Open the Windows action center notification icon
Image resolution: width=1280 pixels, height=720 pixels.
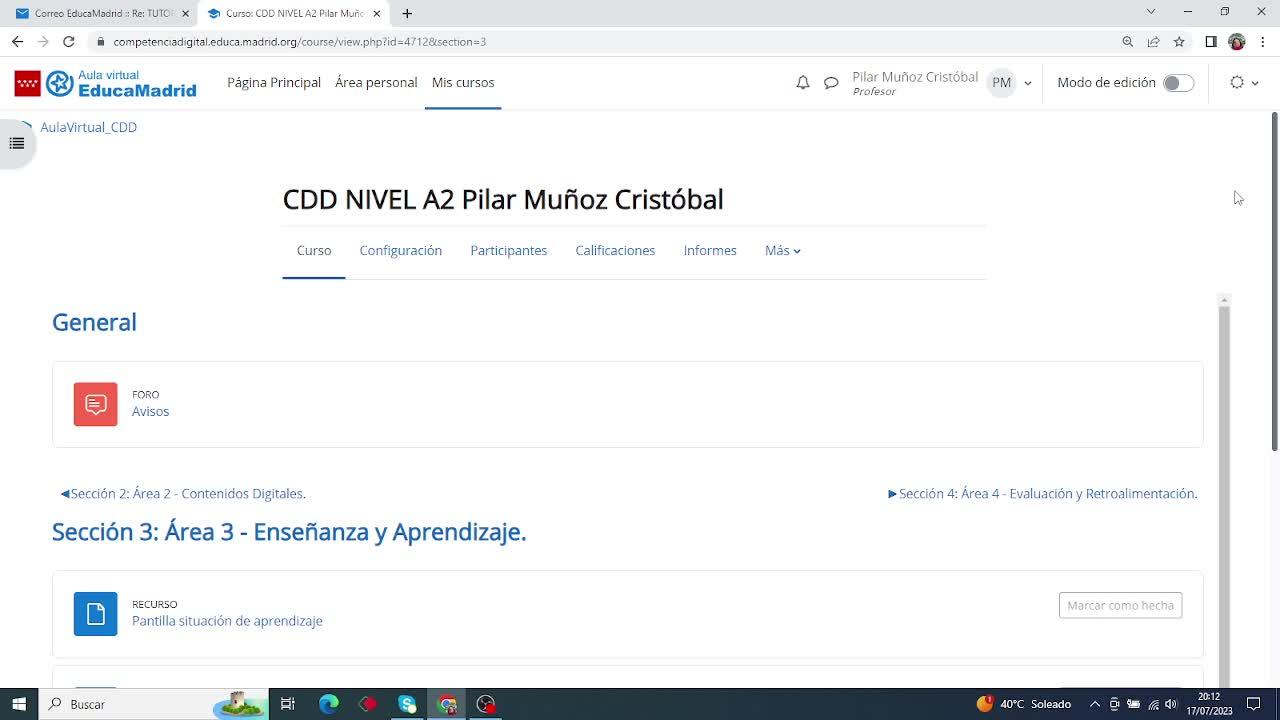tap(1254, 704)
